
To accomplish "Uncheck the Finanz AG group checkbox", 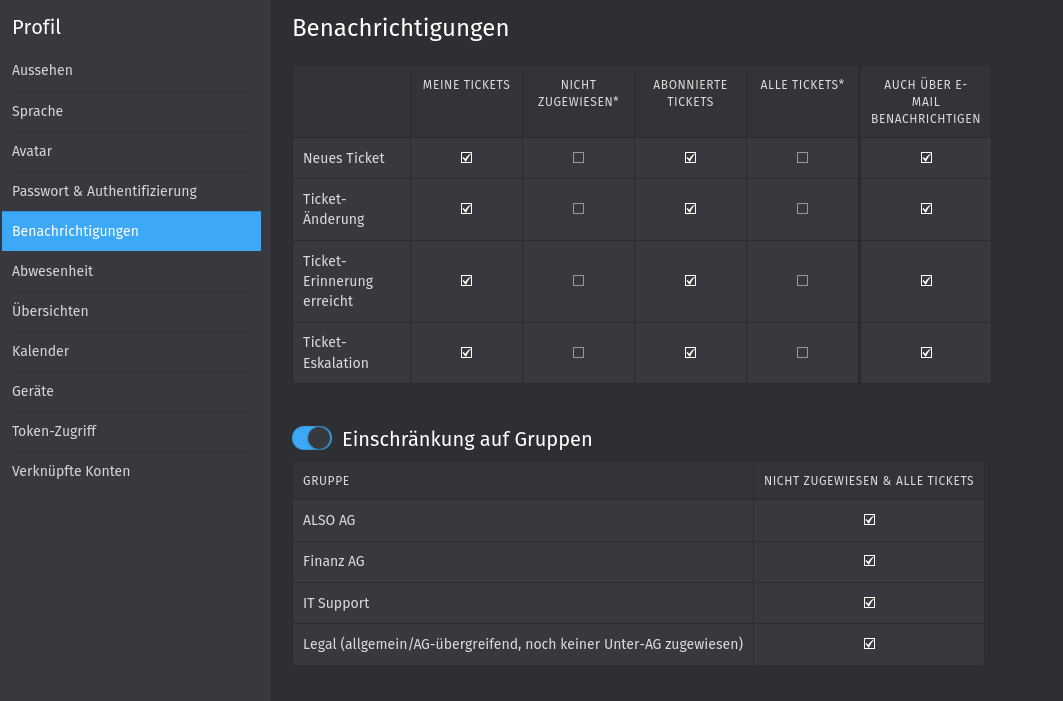I will coord(869,561).
